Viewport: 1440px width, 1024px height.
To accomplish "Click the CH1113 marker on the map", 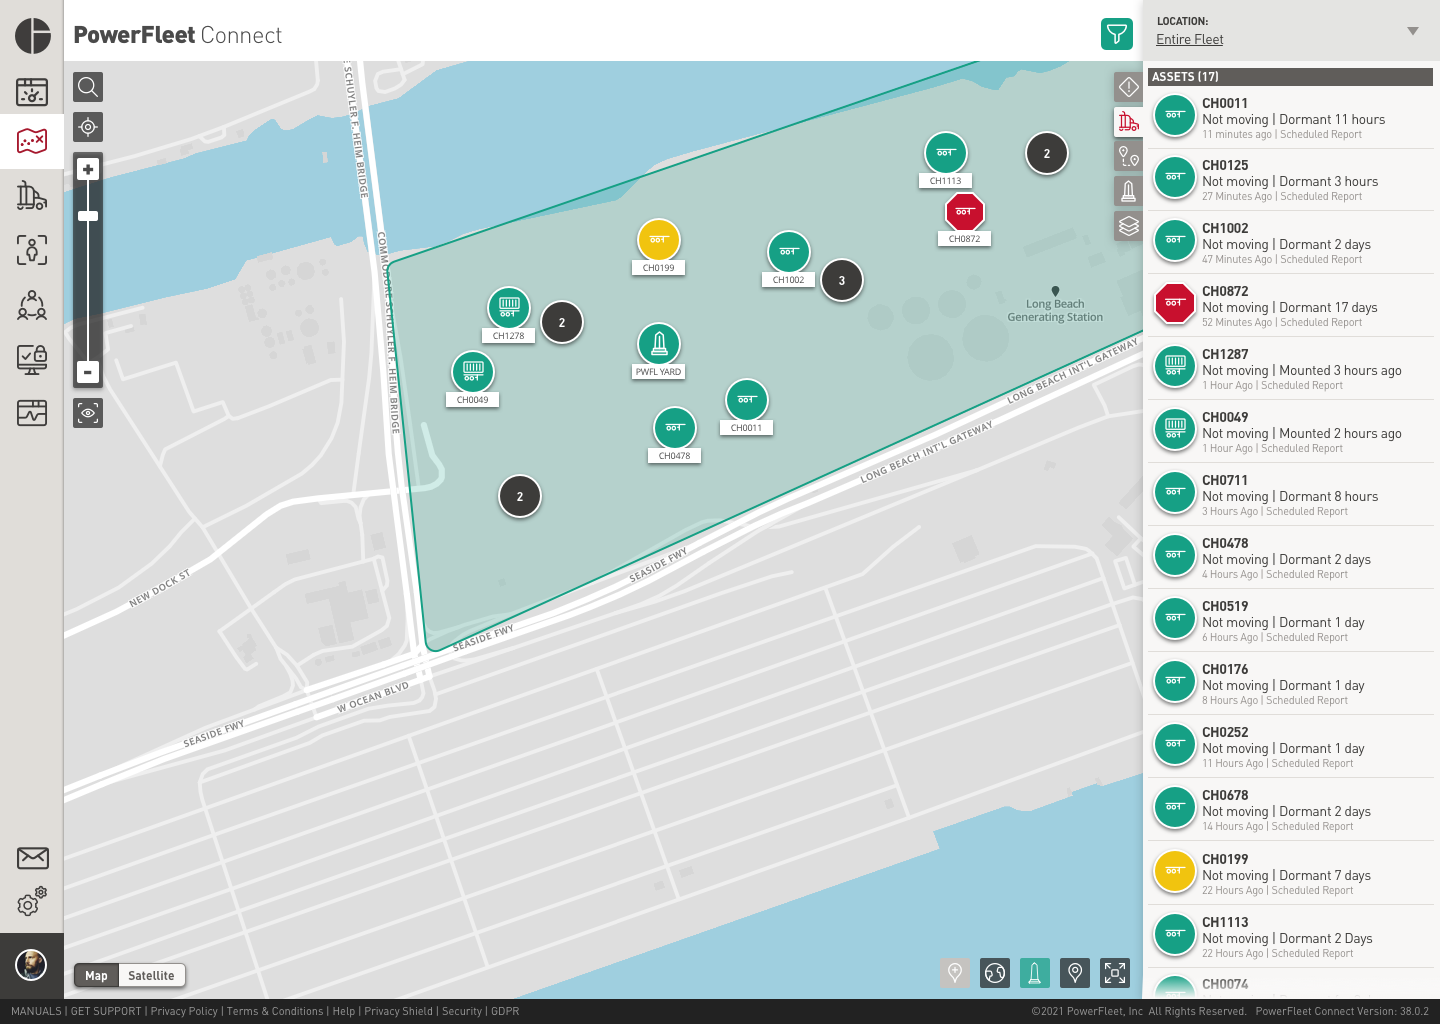I will pyautogui.click(x=945, y=153).
